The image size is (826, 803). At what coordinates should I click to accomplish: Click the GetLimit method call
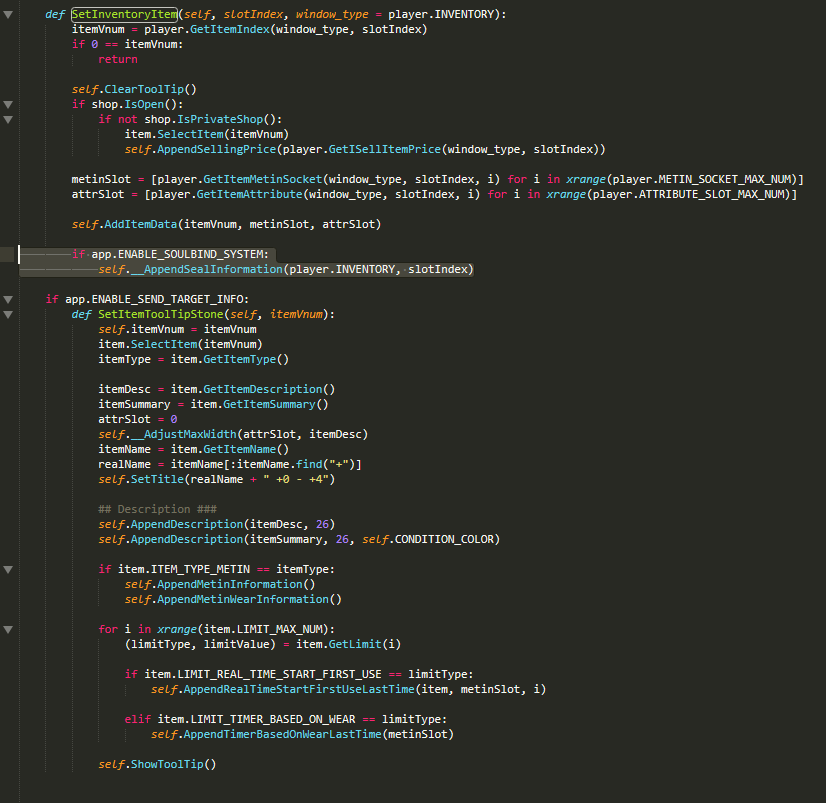(355, 644)
